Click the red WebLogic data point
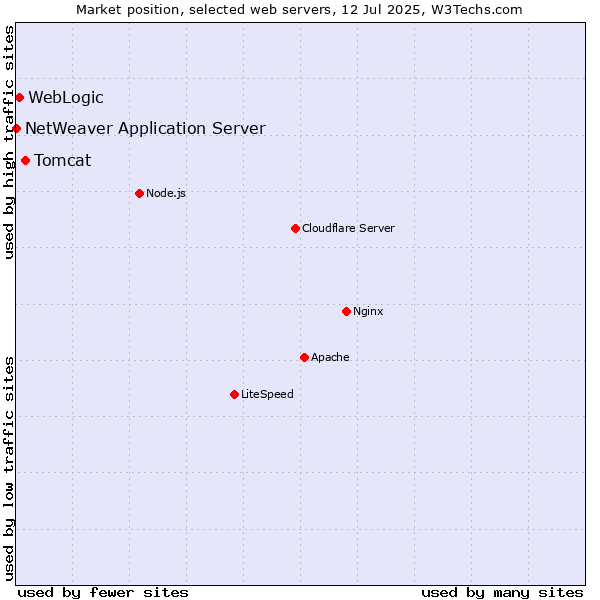 pos(20,98)
